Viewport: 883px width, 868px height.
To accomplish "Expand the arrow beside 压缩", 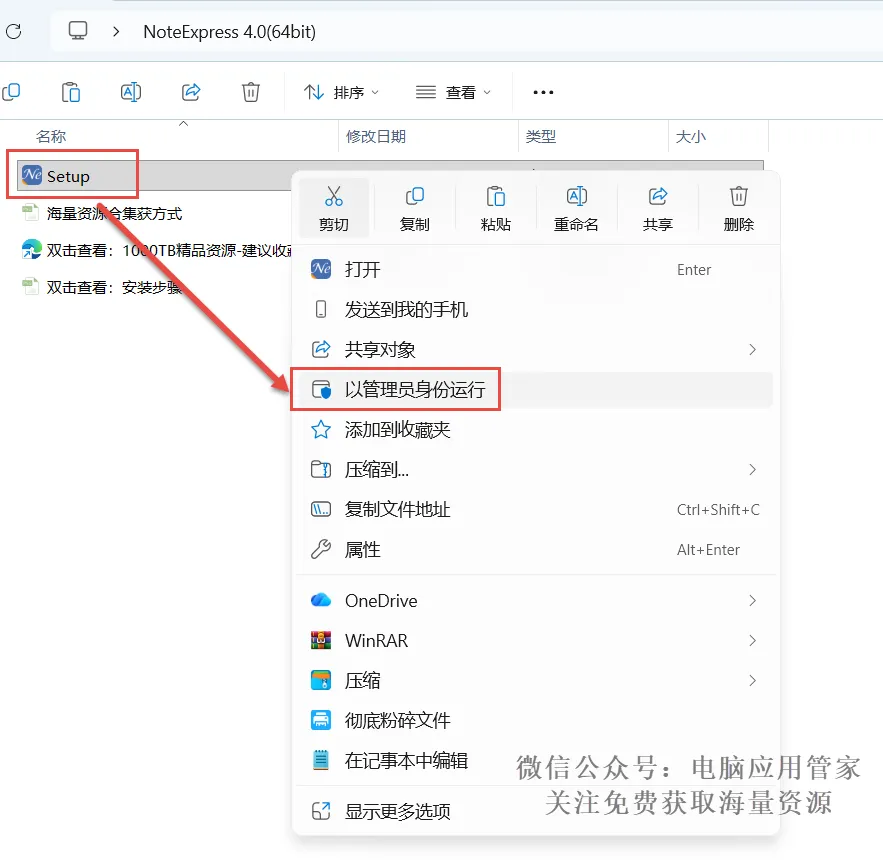I will point(752,680).
